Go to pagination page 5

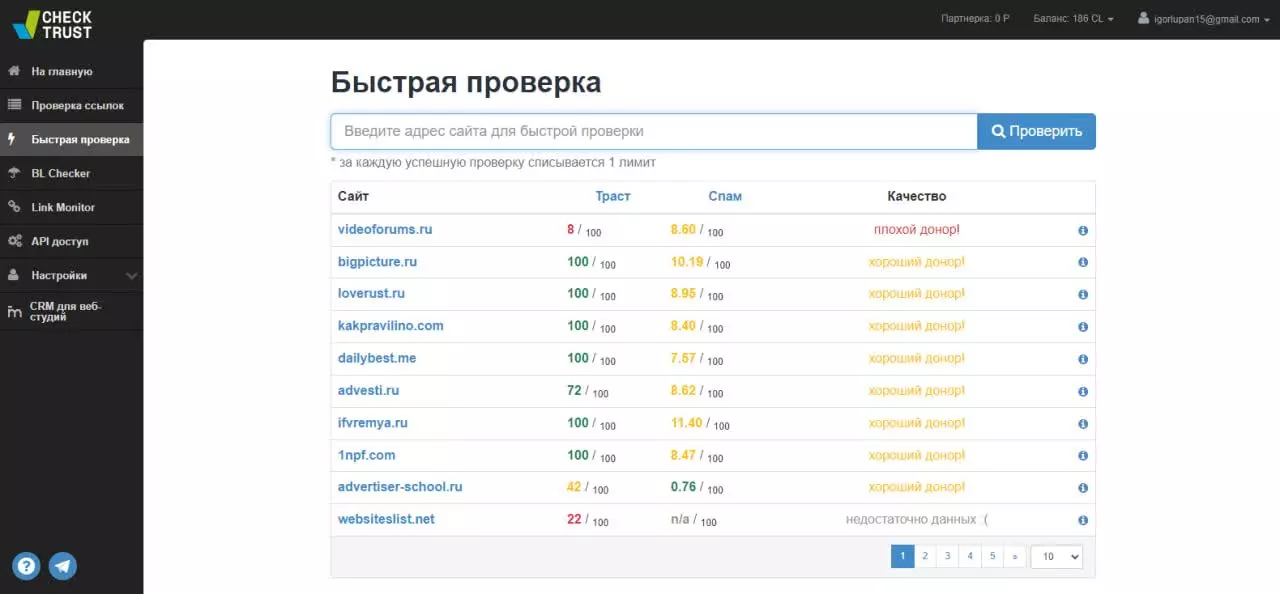[x=992, y=556]
